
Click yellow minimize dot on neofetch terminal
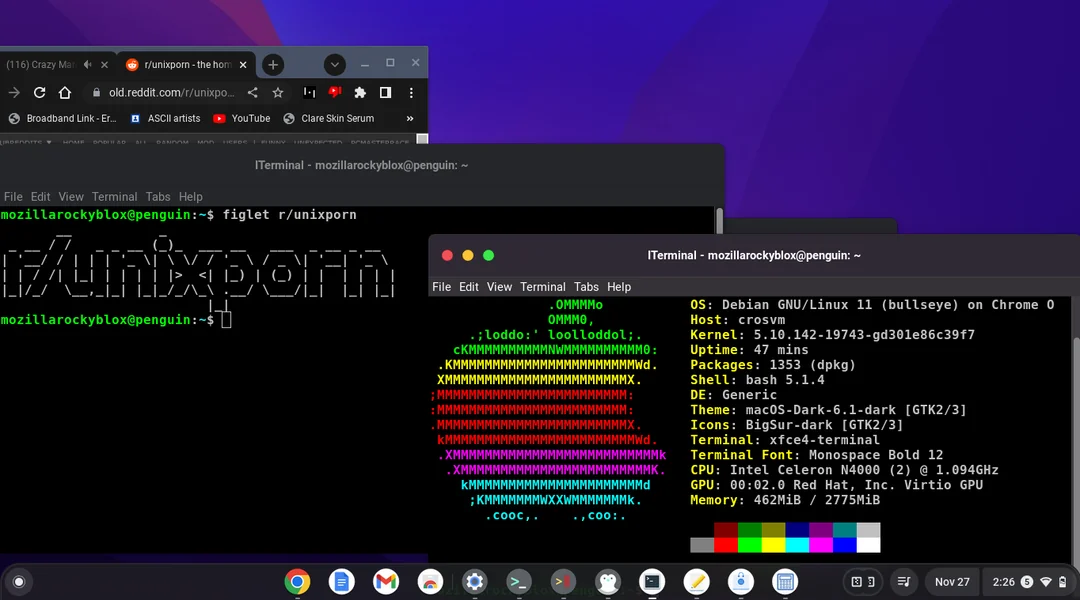point(468,256)
